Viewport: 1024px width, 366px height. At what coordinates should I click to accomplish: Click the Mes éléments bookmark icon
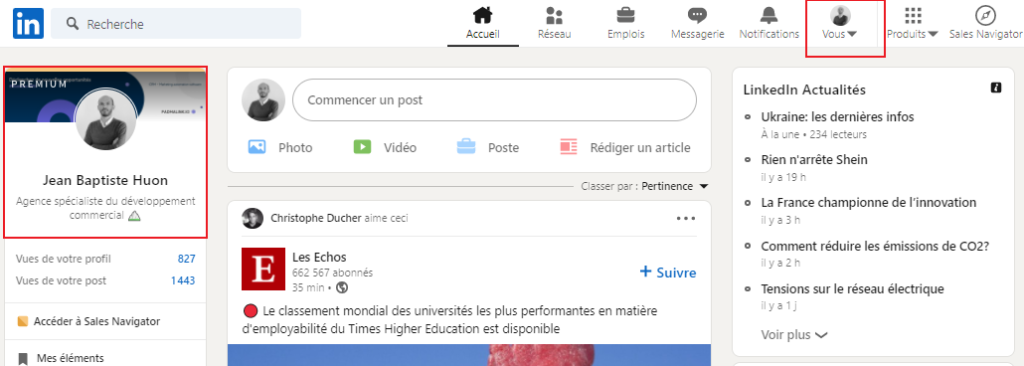coord(24,358)
